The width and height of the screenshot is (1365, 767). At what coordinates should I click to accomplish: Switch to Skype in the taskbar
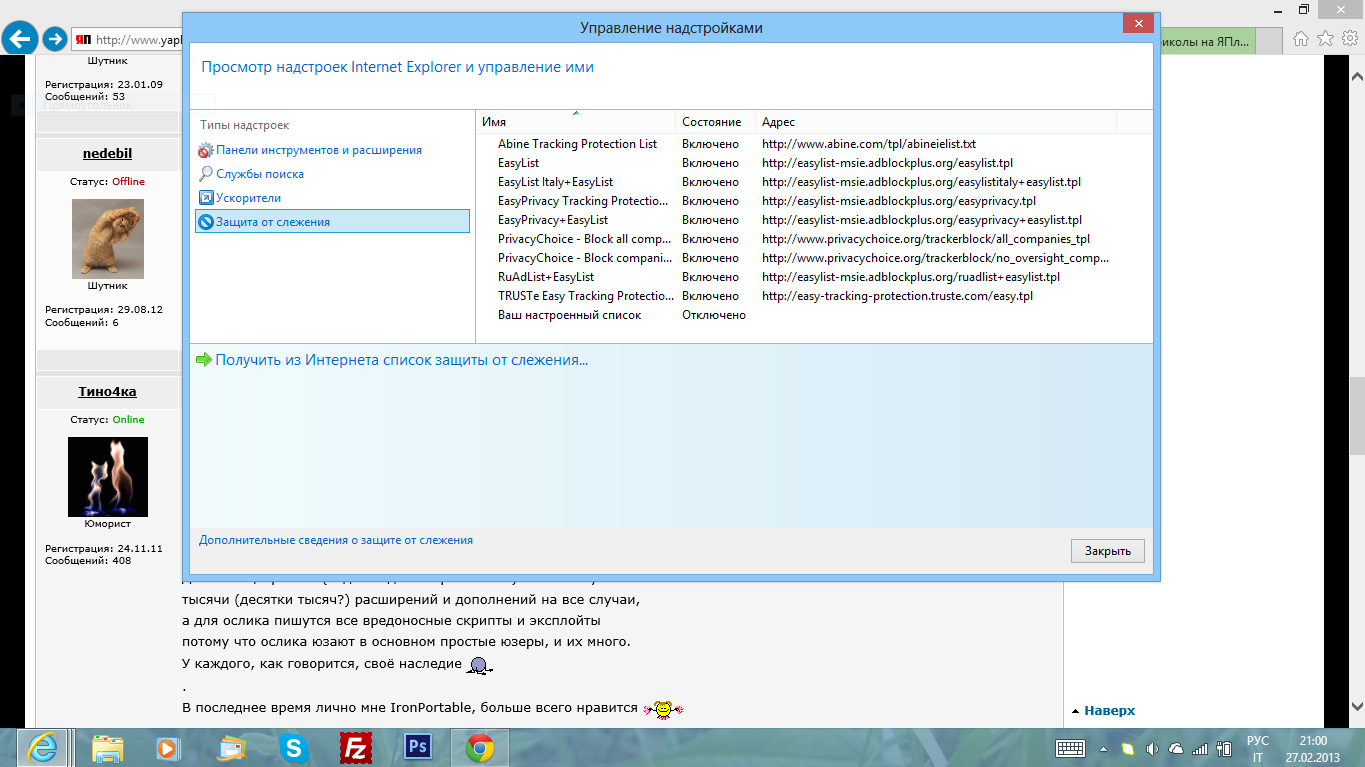(x=294, y=747)
